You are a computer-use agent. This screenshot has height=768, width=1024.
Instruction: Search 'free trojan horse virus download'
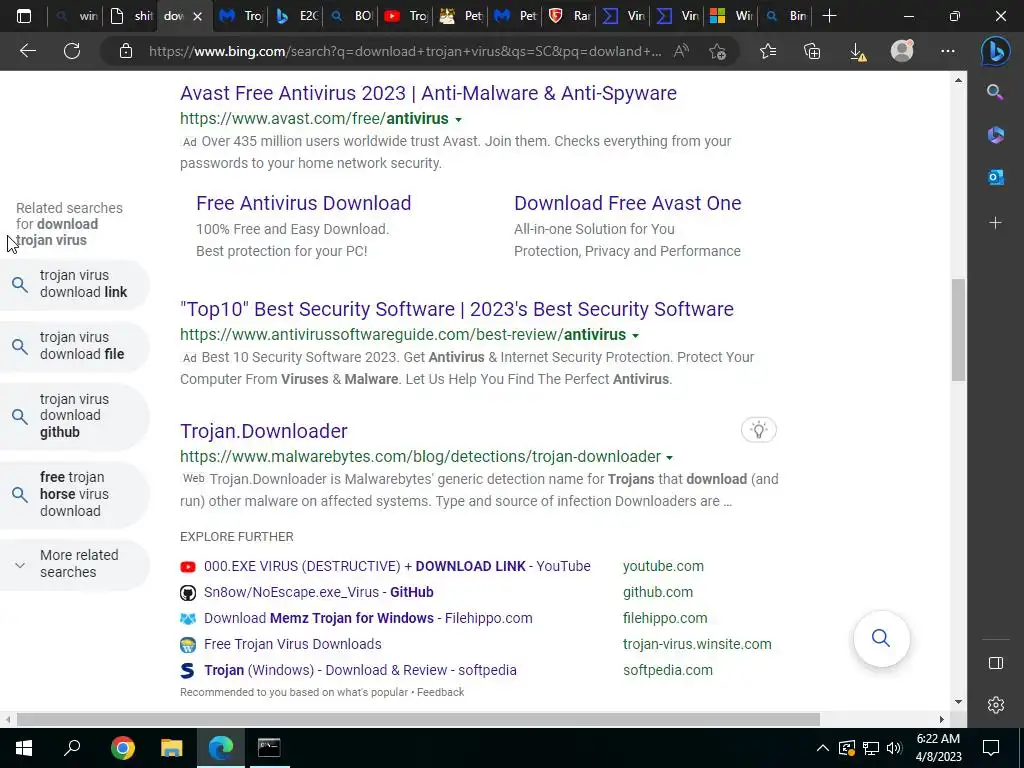74,494
